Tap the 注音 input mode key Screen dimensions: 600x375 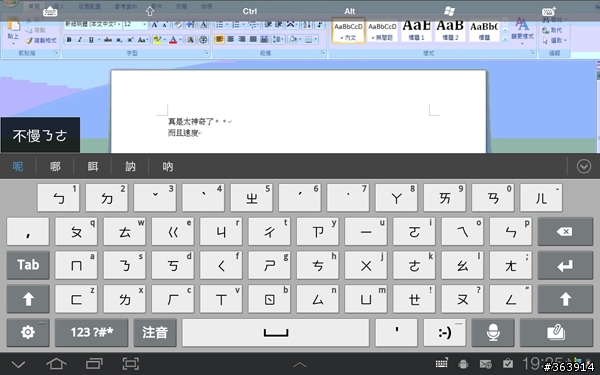point(155,332)
